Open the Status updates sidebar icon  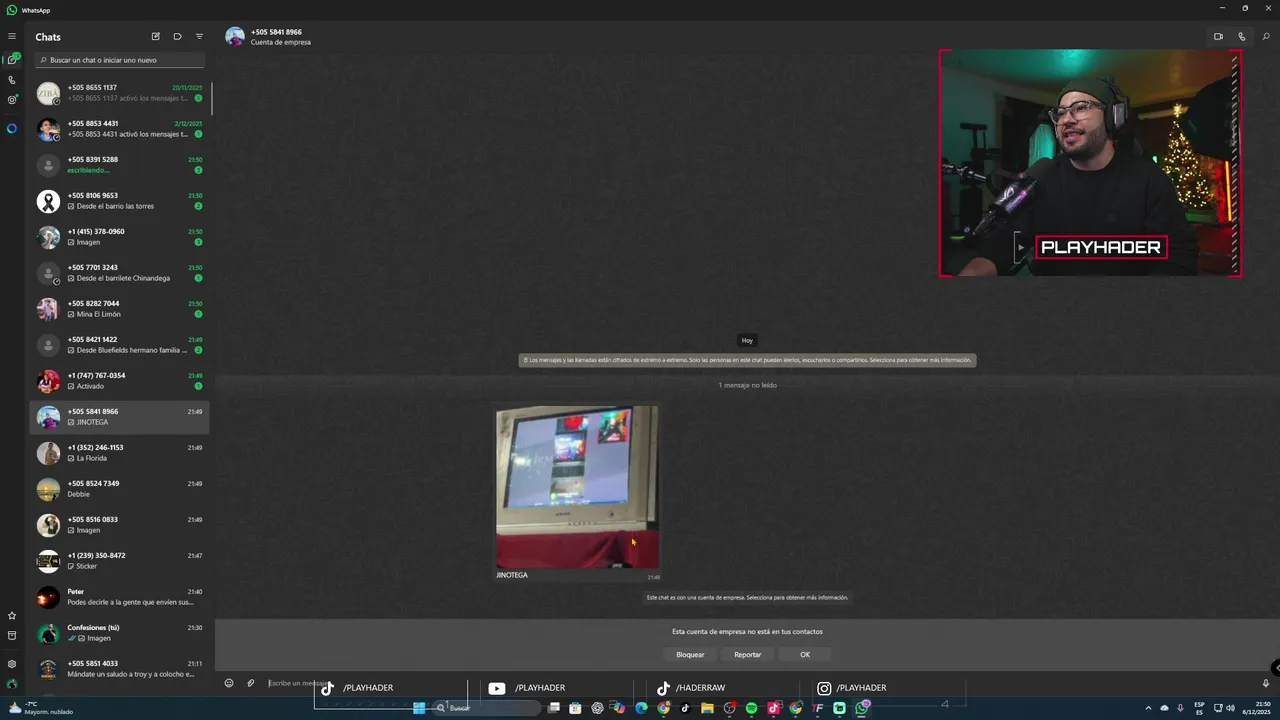(12, 100)
